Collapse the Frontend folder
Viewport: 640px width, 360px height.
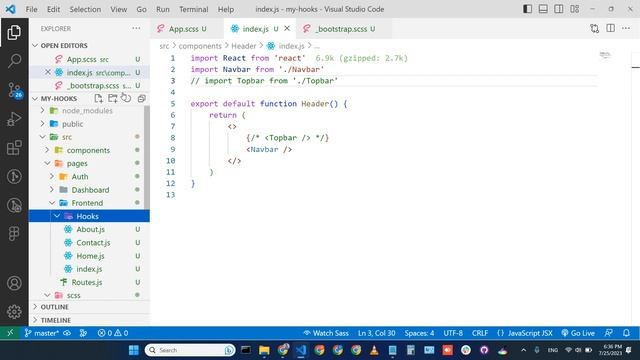[x=52, y=203]
